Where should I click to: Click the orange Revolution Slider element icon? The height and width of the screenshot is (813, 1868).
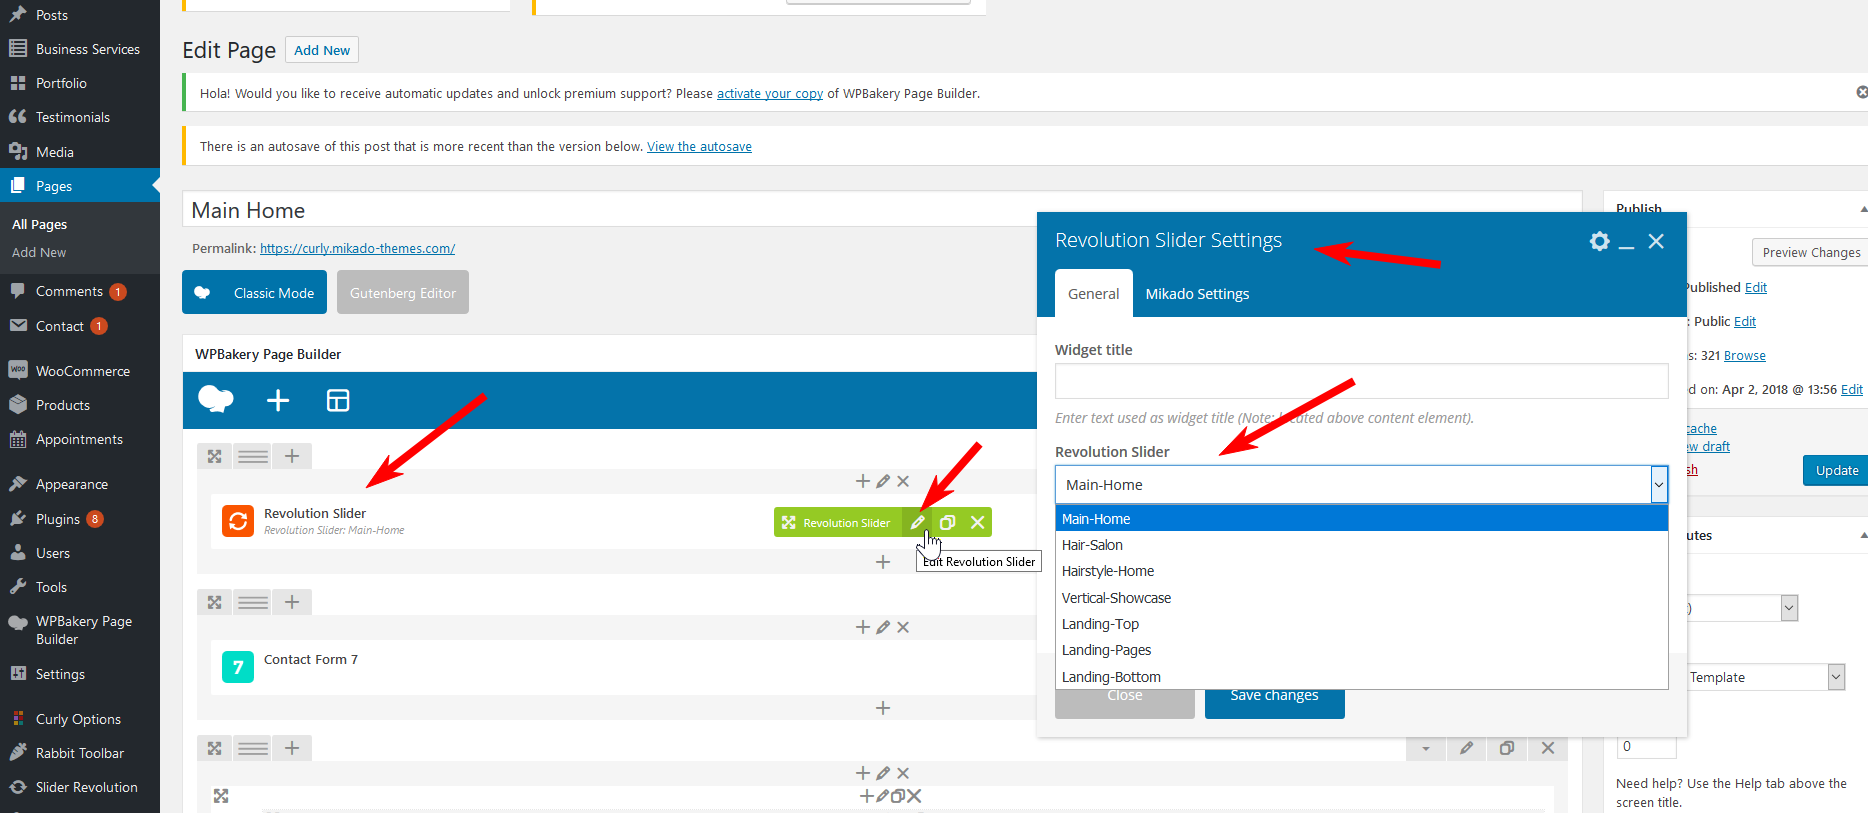pyautogui.click(x=238, y=521)
